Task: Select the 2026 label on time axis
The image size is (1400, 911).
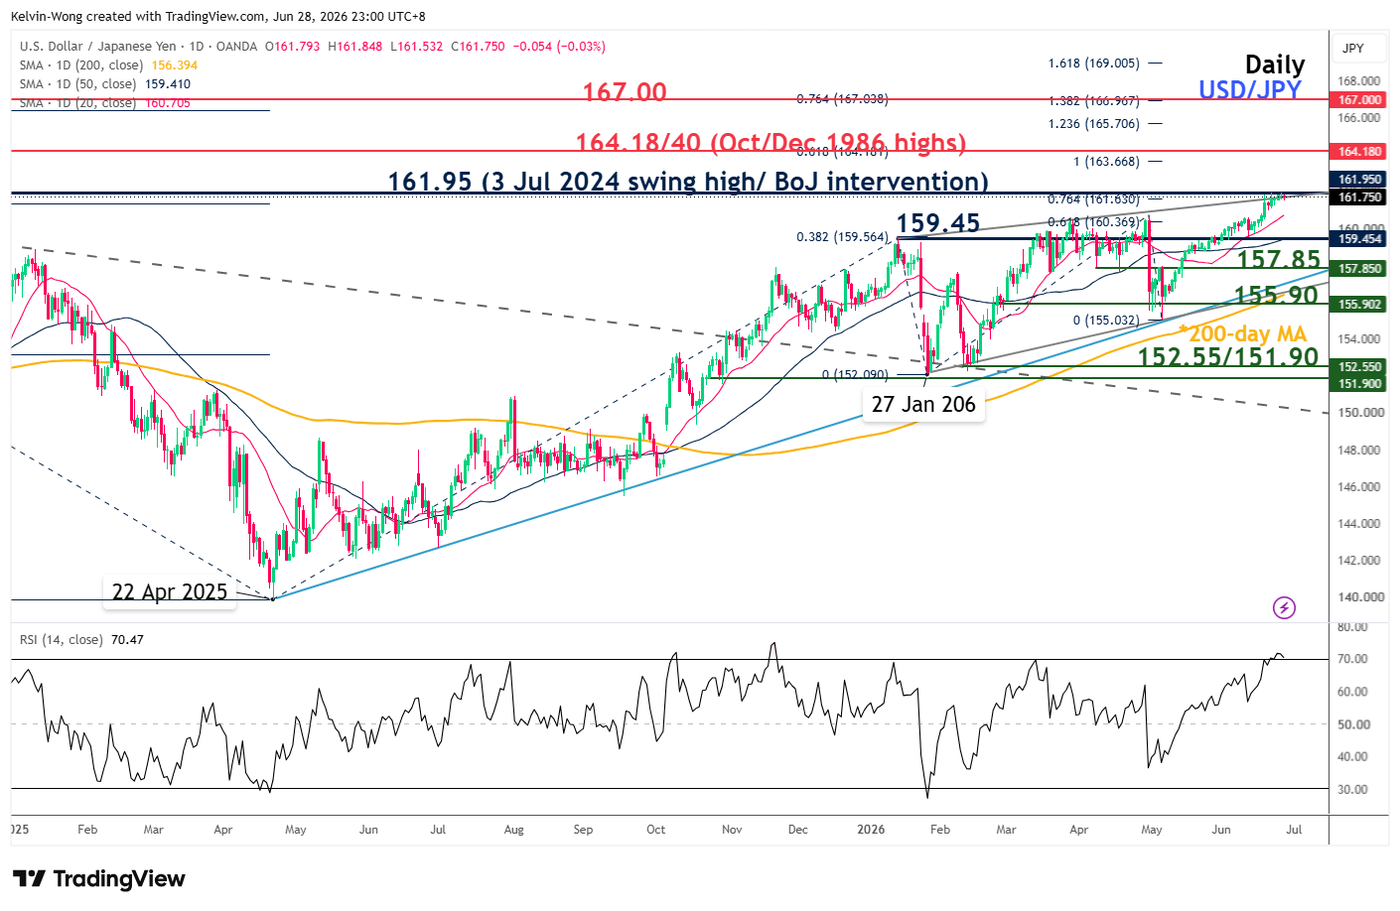Action: (871, 830)
